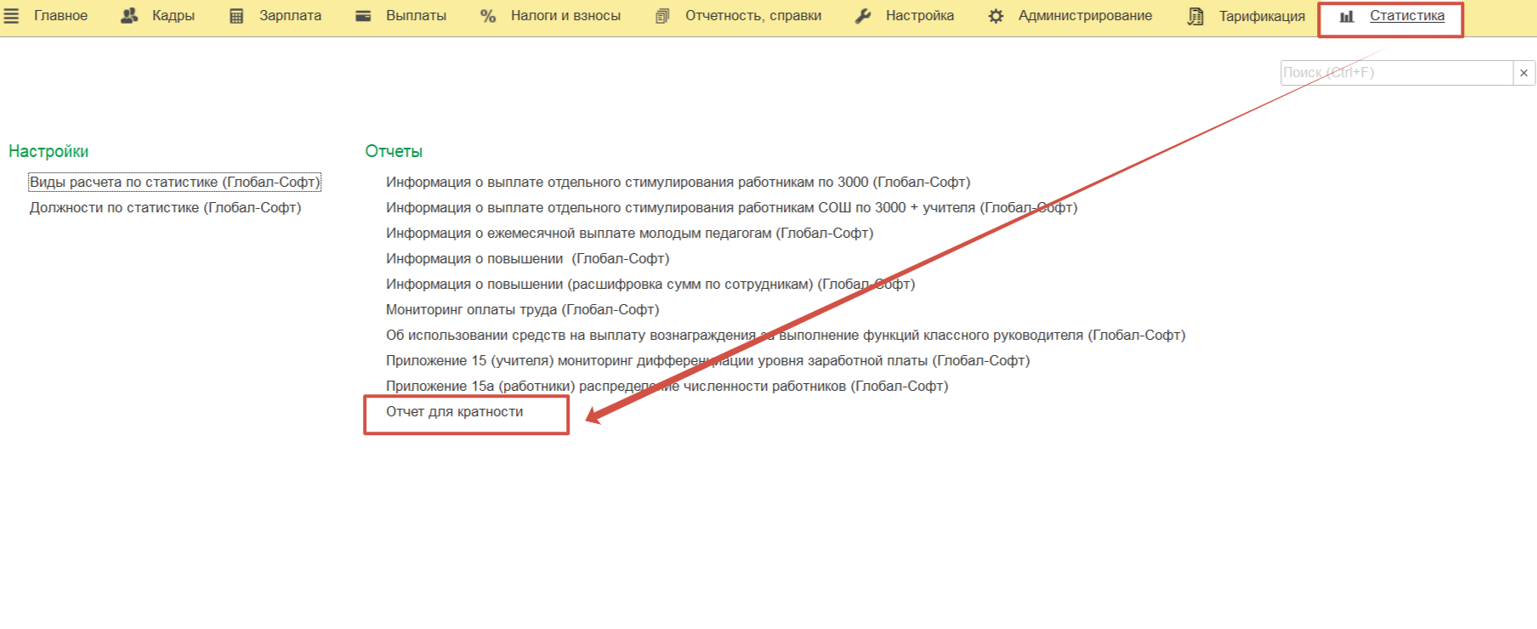Screen dimensions: 1537x629
Task: Open the Администрирование section
Action: 1071,16
